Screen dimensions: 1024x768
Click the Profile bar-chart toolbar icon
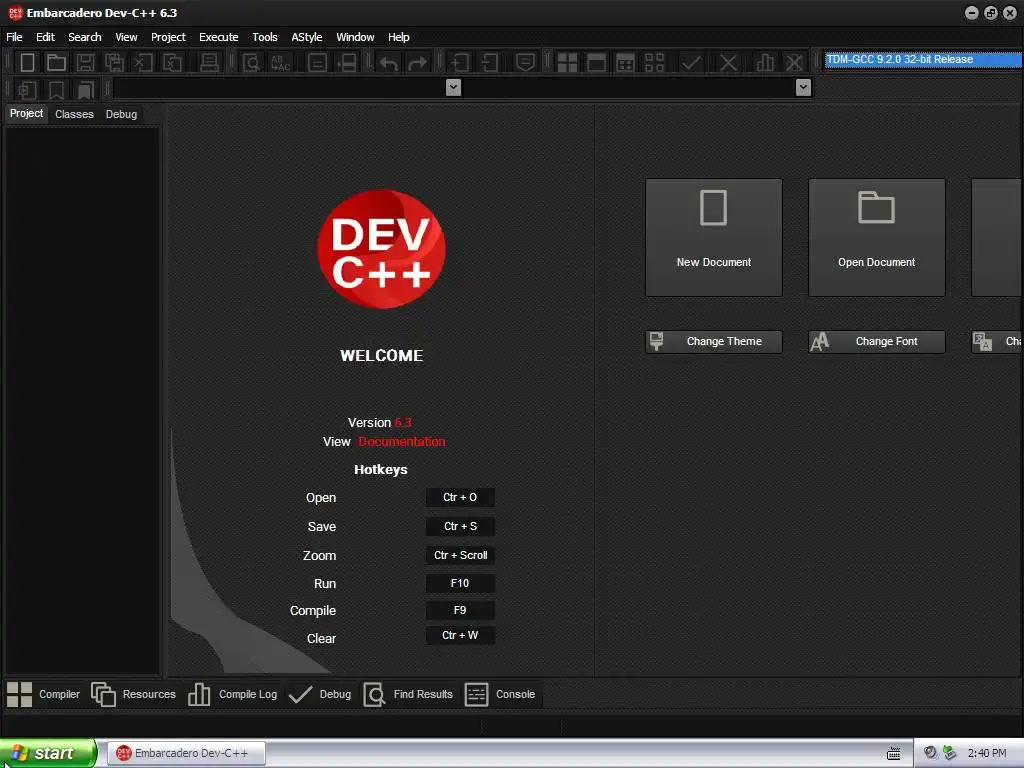(x=765, y=63)
